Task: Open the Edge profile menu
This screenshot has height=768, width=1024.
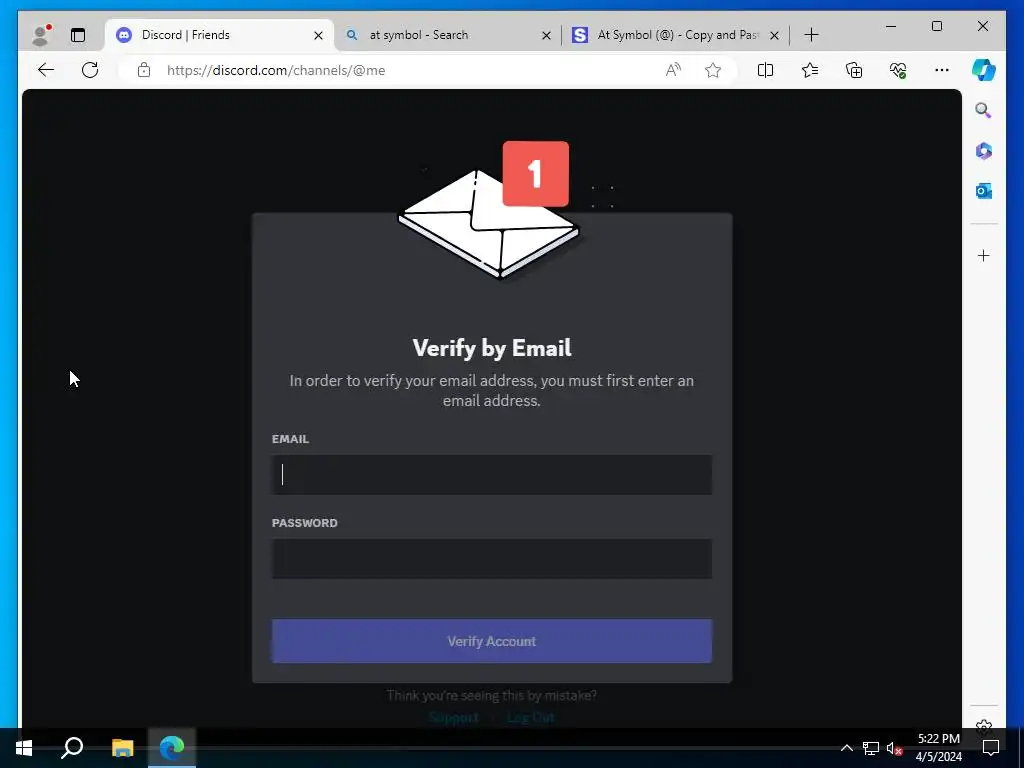Action: pos(41,35)
